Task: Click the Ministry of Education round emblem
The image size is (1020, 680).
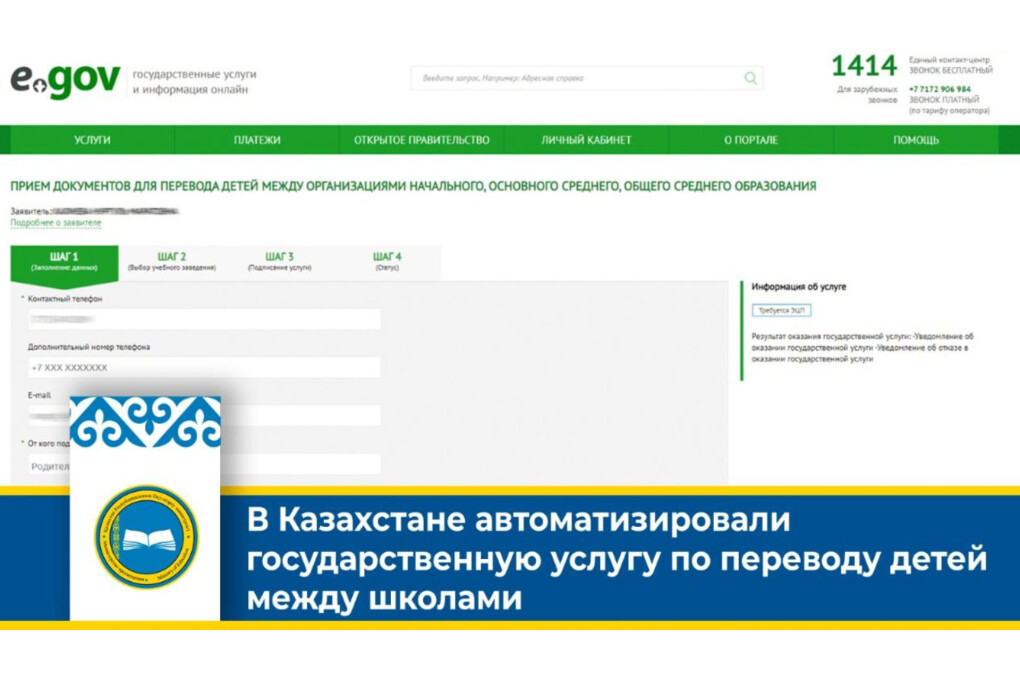Action: (x=146, y=537)
